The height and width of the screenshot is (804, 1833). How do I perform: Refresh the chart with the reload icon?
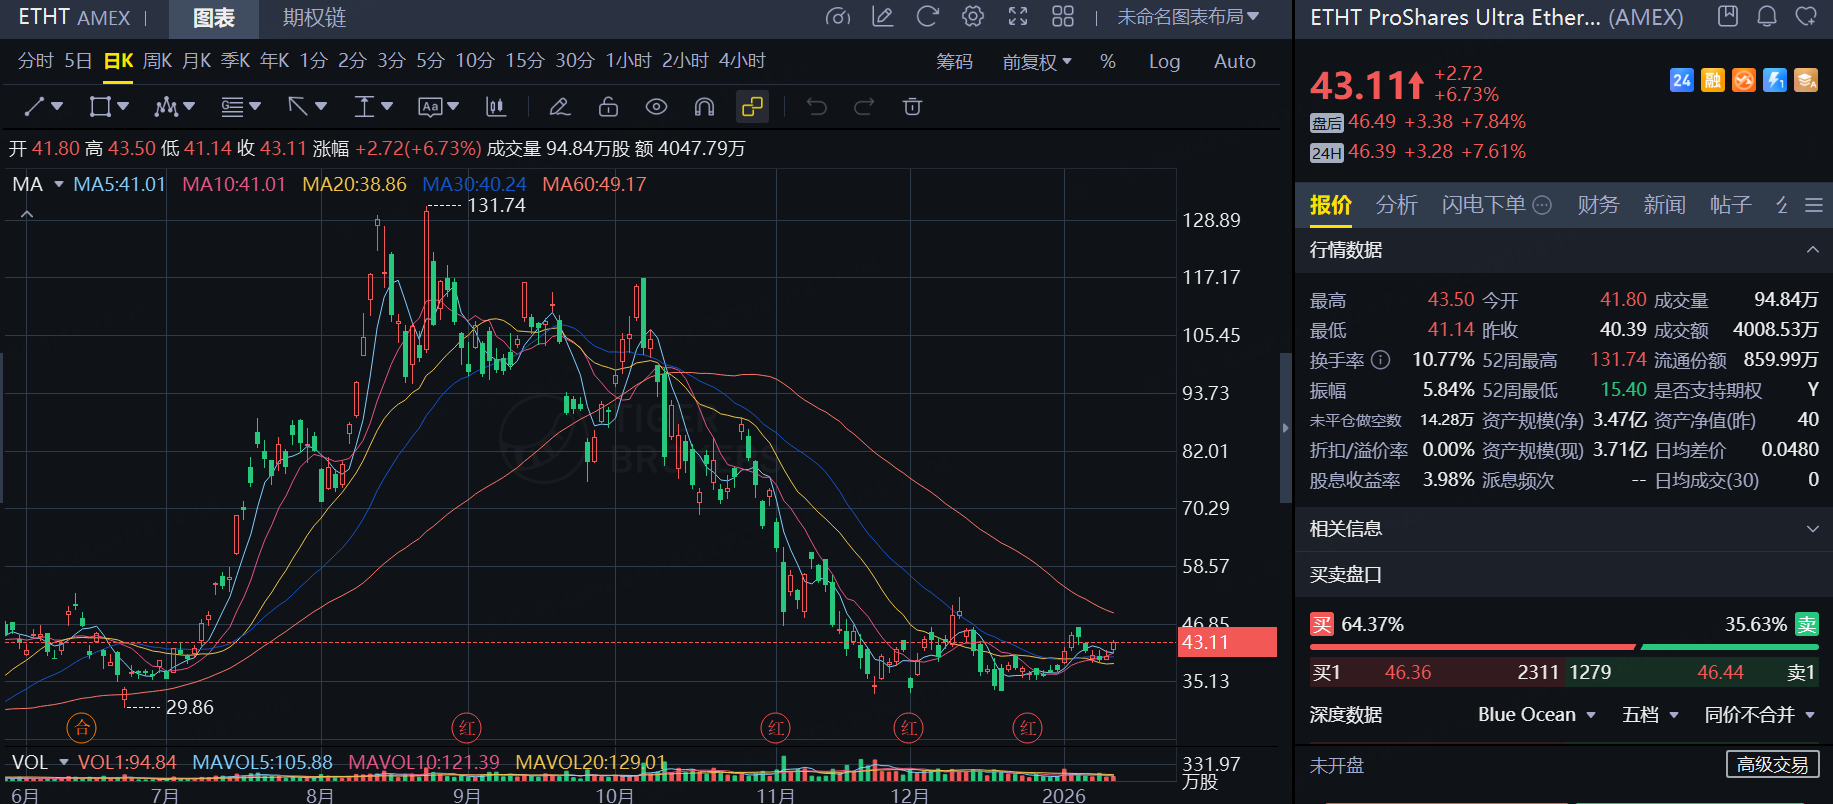coord(928,17)
